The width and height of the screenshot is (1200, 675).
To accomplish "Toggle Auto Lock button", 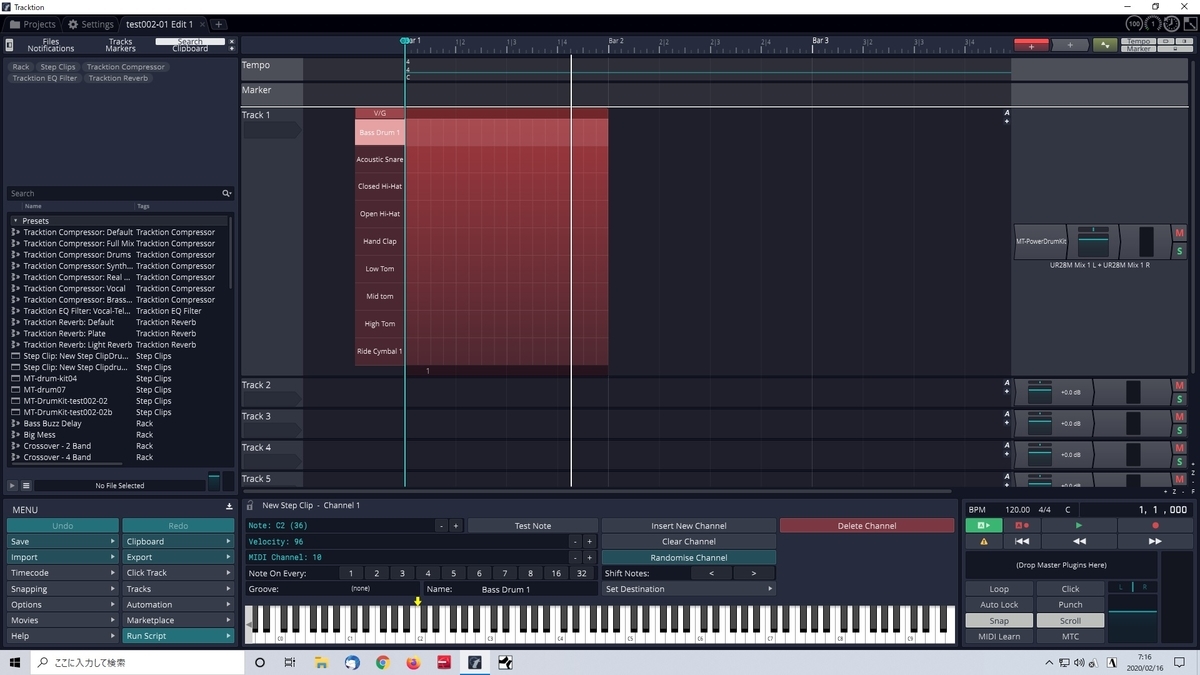I will 999,604.
